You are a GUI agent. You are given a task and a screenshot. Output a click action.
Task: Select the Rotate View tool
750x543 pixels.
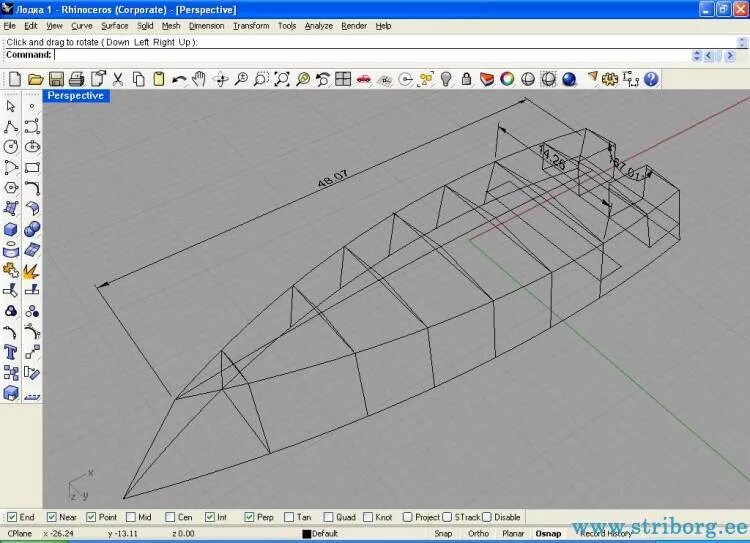click(x=221, y=79)
